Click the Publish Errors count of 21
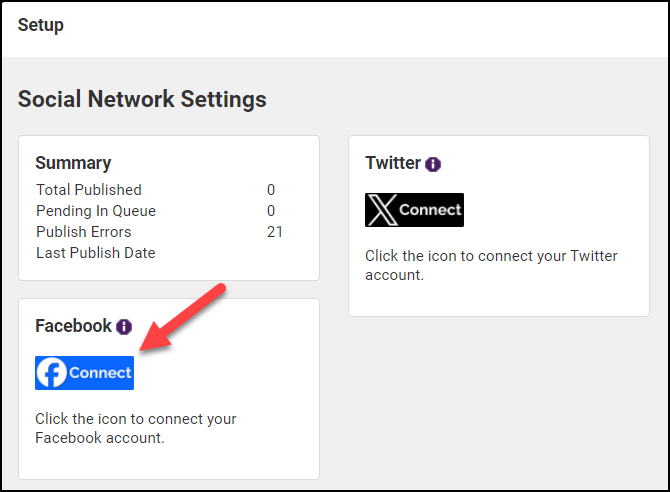The width and height of the screenshot is (670, 492). 274,232
